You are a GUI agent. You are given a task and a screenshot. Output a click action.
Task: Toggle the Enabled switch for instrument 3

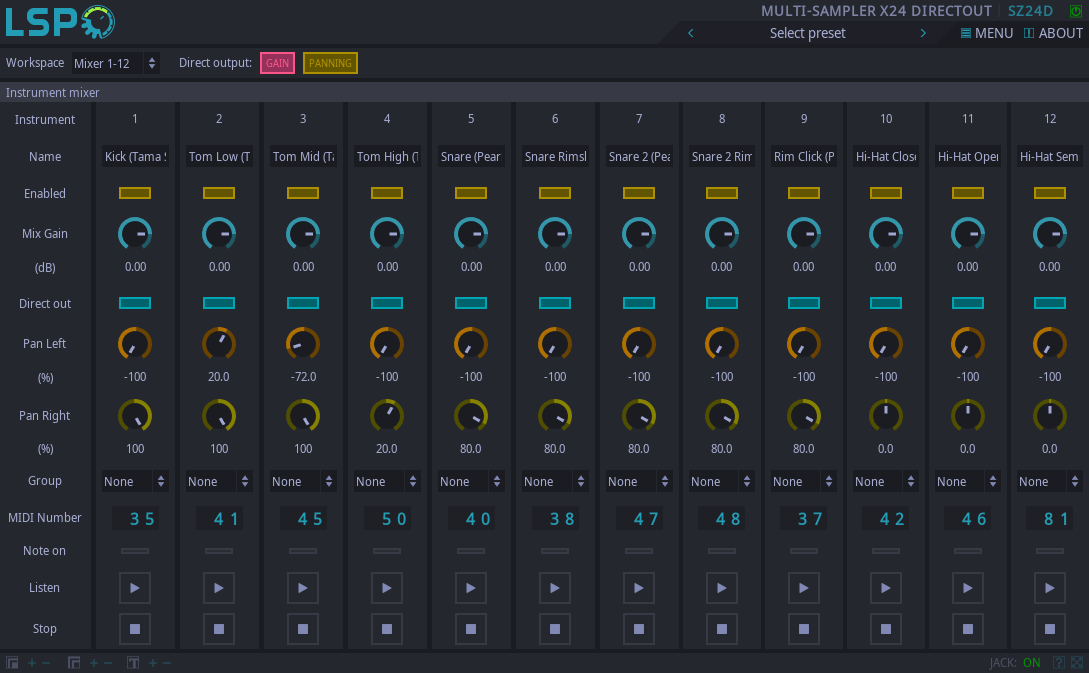[x=303, y=193]
